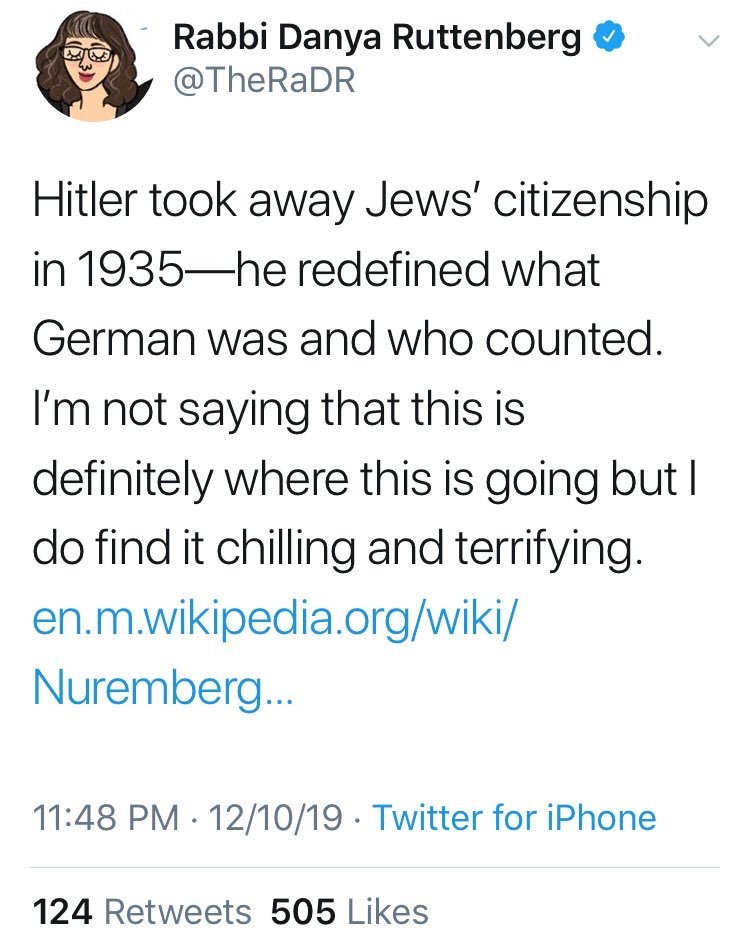749x947 pixels.
Task: Click the number 505 in the stats
Action: point(302,911)
